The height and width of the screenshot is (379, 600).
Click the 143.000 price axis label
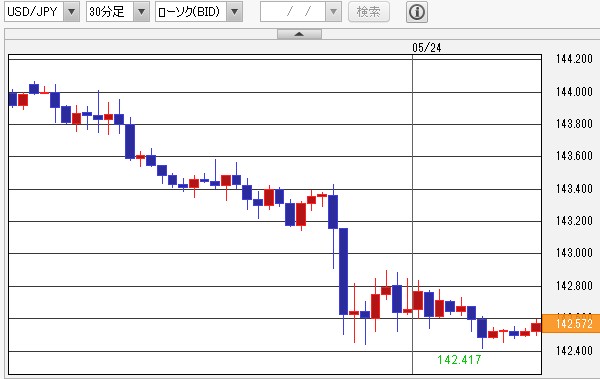click(x=574, y=253)
